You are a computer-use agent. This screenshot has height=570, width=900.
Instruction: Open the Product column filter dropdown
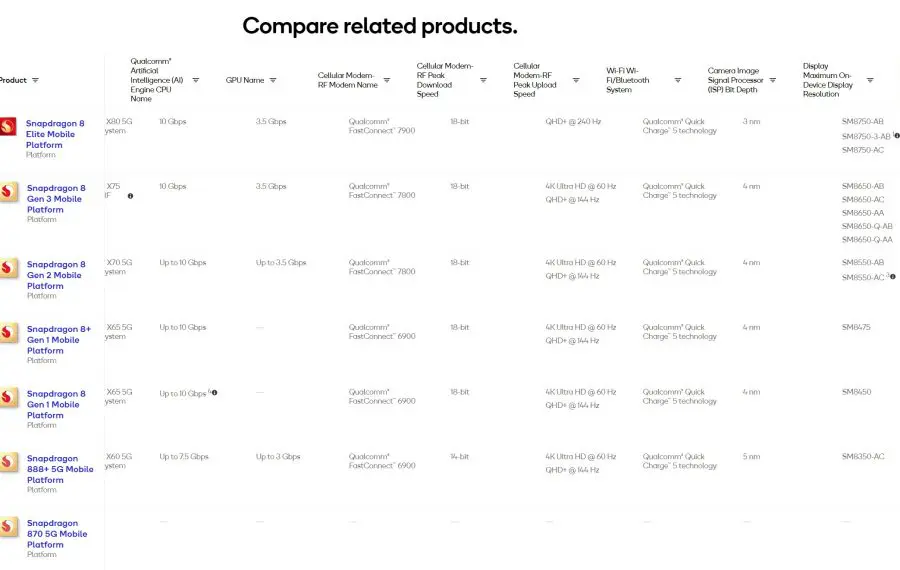[x=36, y=80]
